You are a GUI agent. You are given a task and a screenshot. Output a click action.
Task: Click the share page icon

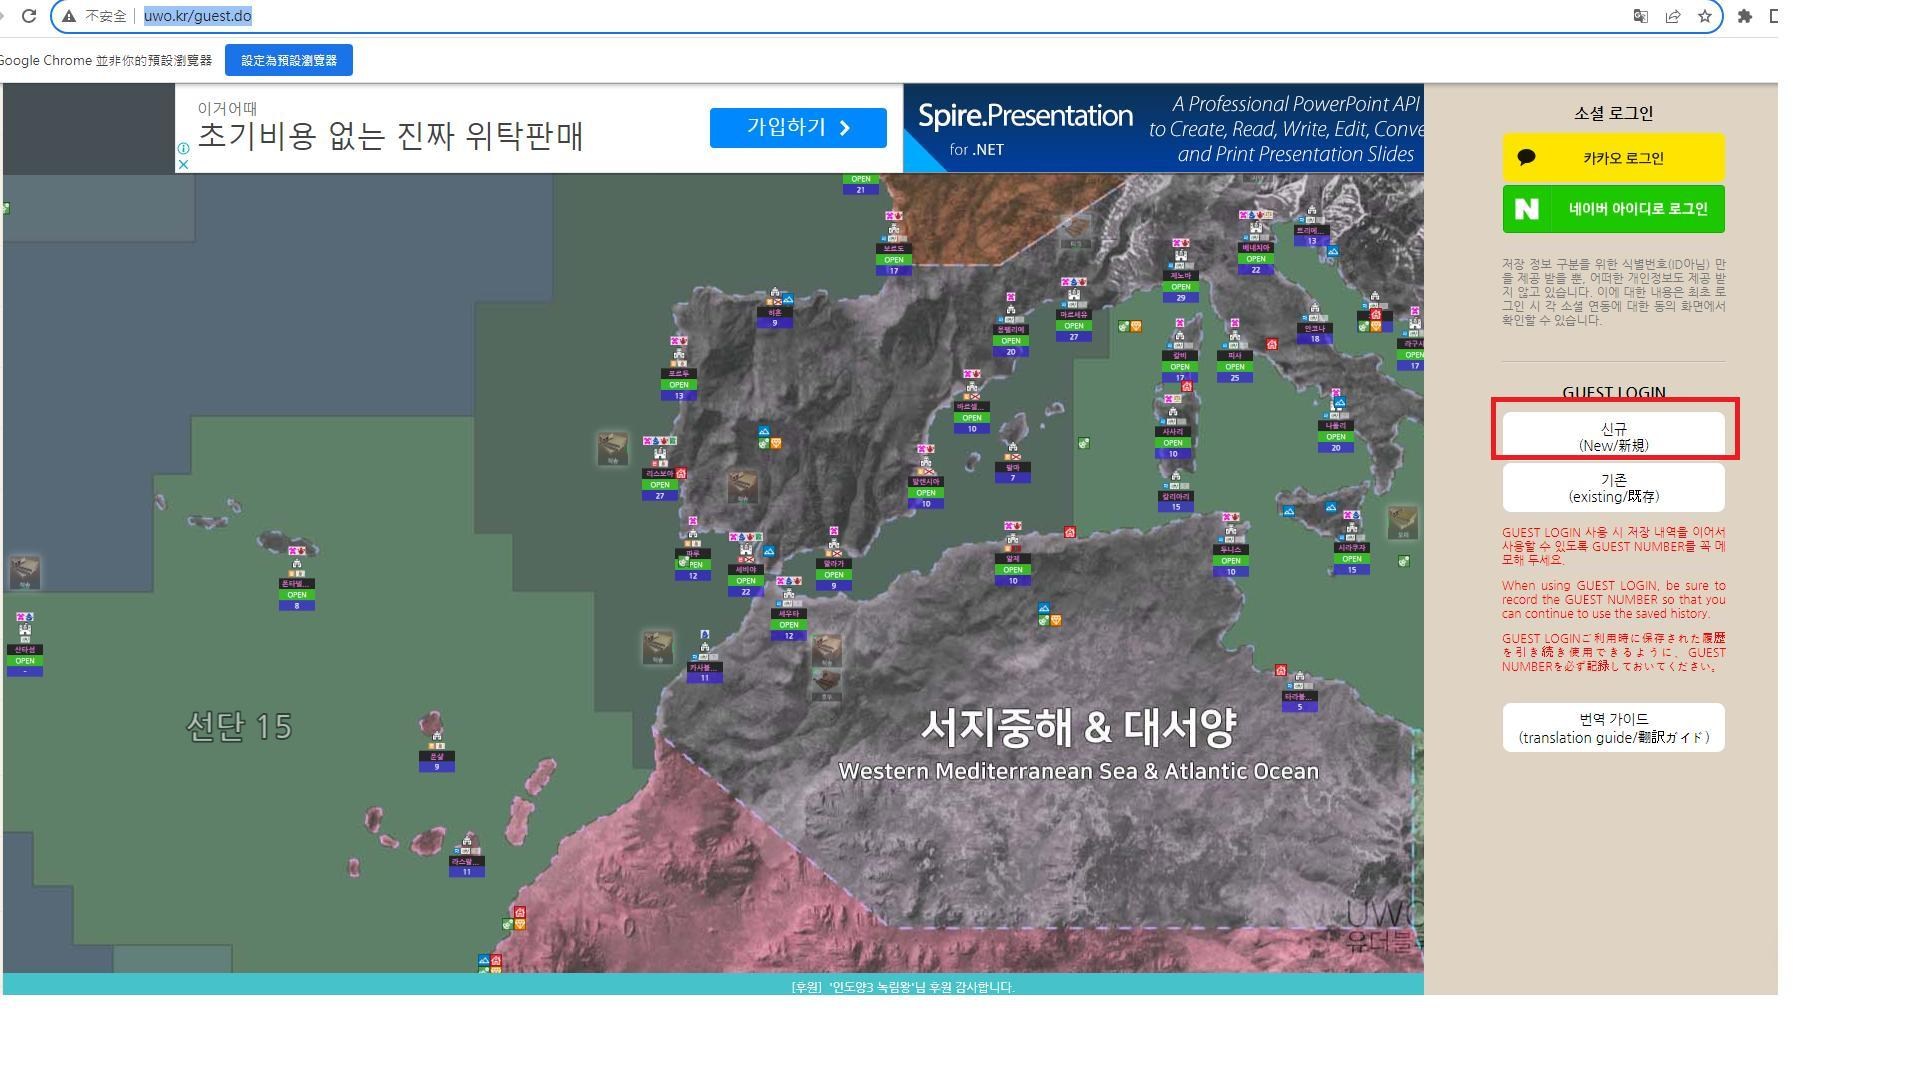pyautogui.click(x=1672, y=16)
